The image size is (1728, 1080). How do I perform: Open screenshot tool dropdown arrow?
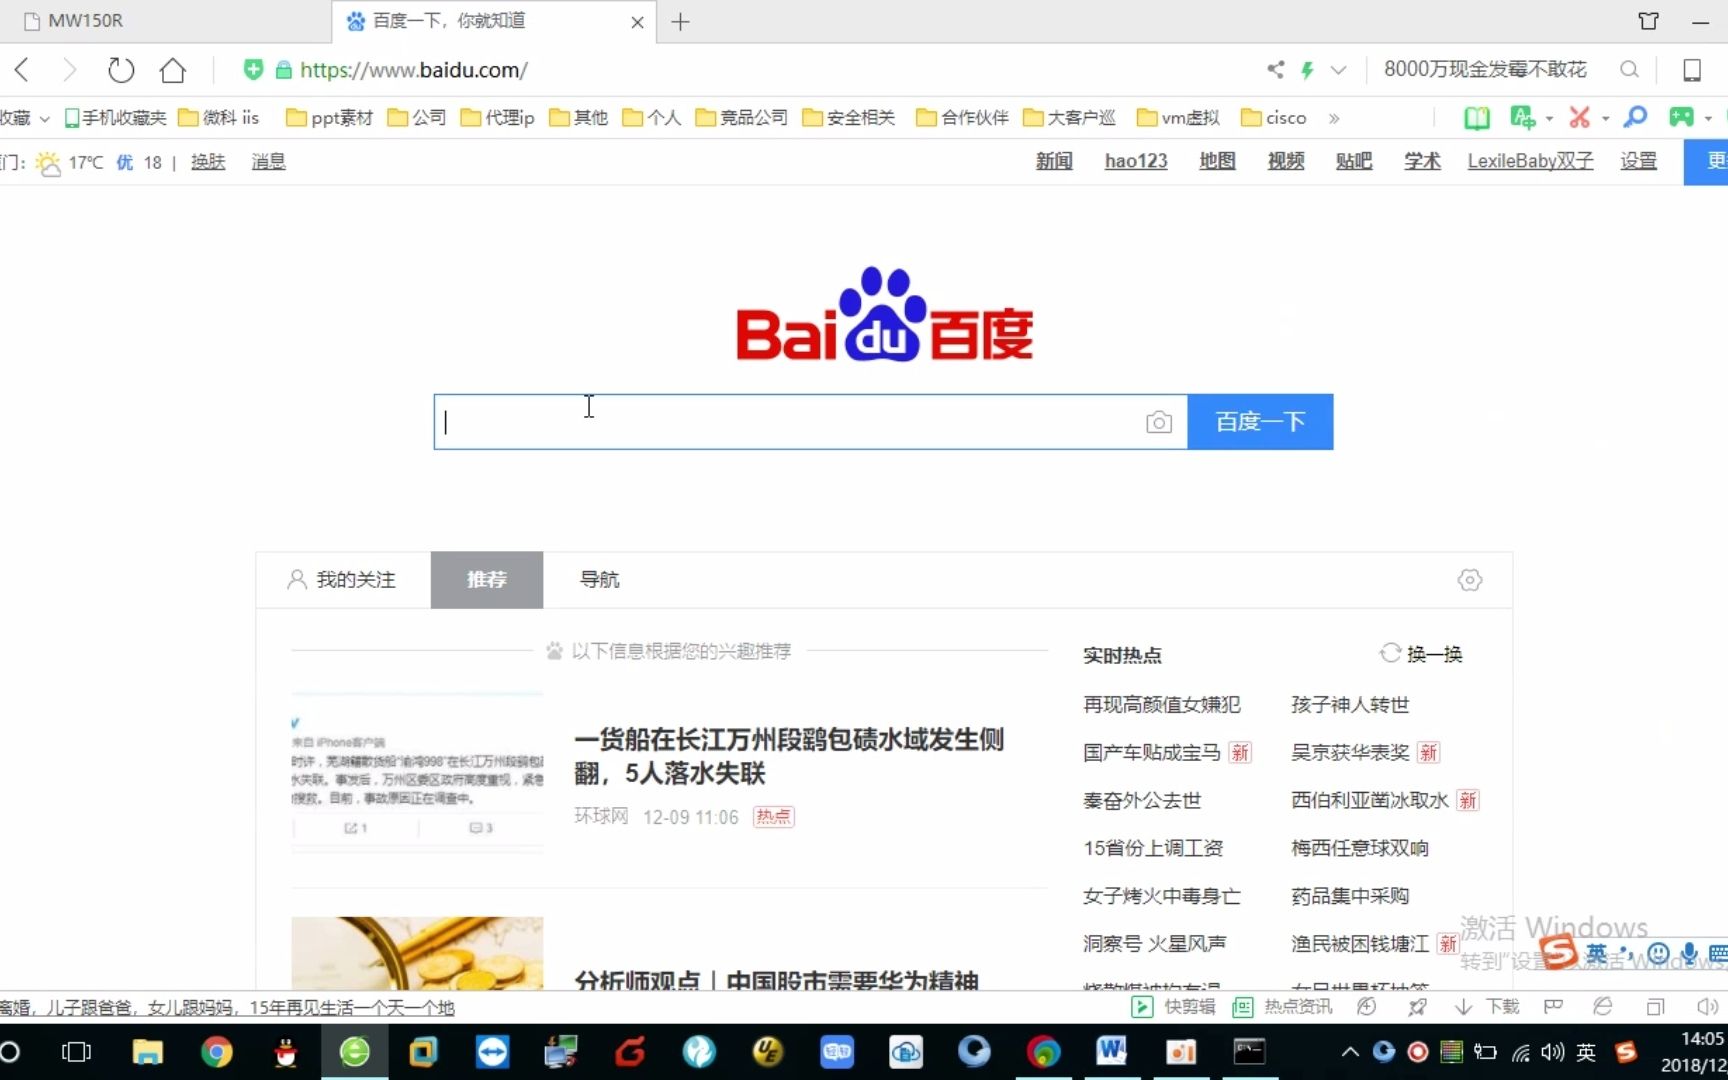[1606, 119]
